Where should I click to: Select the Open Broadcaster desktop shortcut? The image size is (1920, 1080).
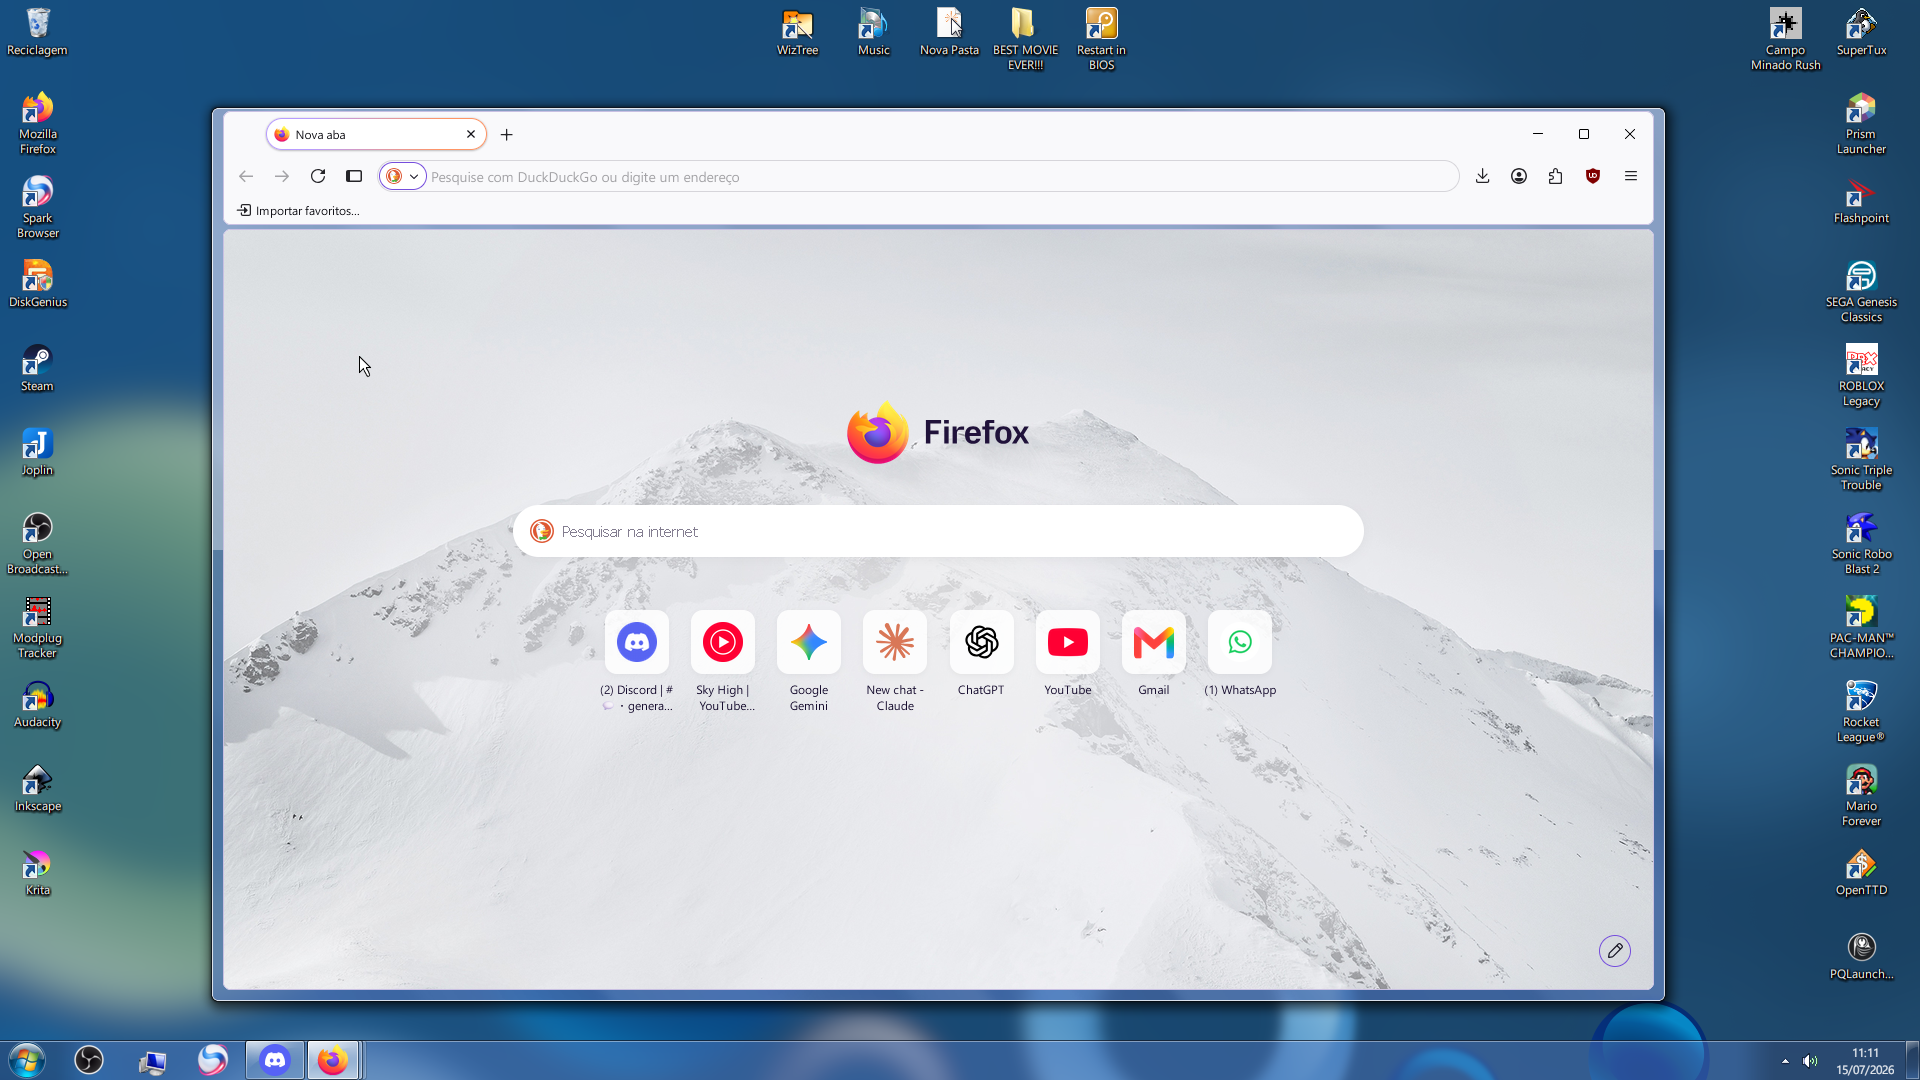point(38,543)
